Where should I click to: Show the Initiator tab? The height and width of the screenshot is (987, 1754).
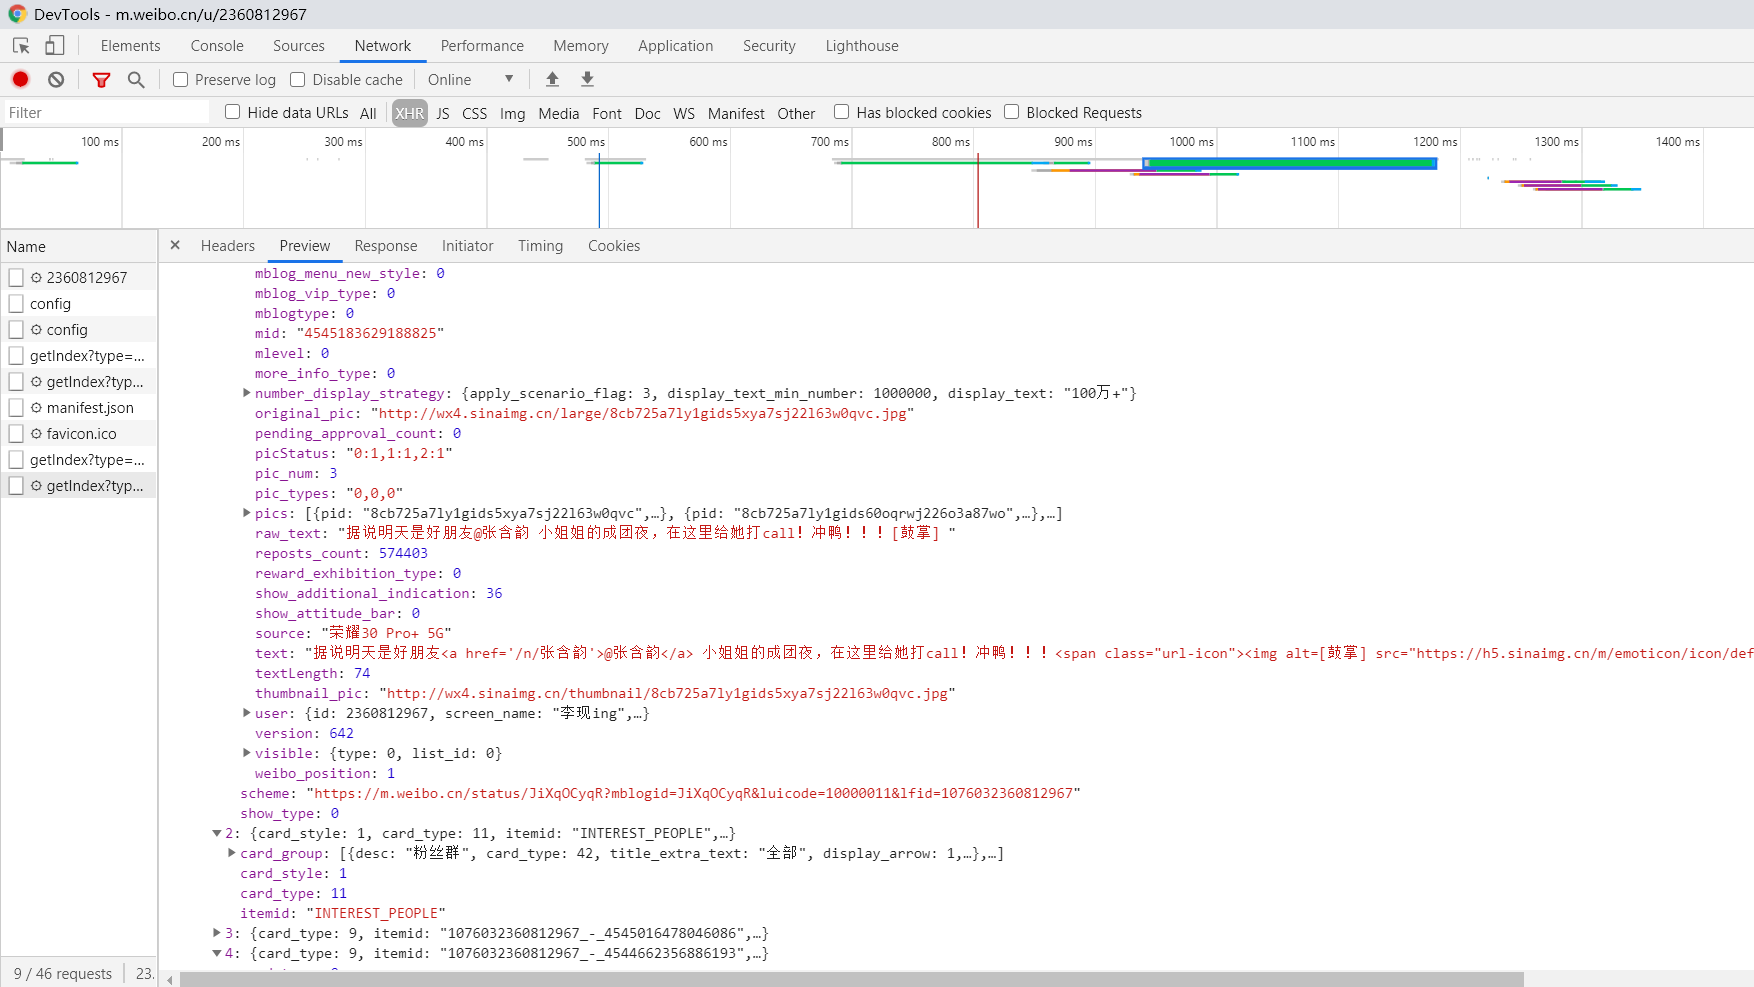click(x=468, y=246)
